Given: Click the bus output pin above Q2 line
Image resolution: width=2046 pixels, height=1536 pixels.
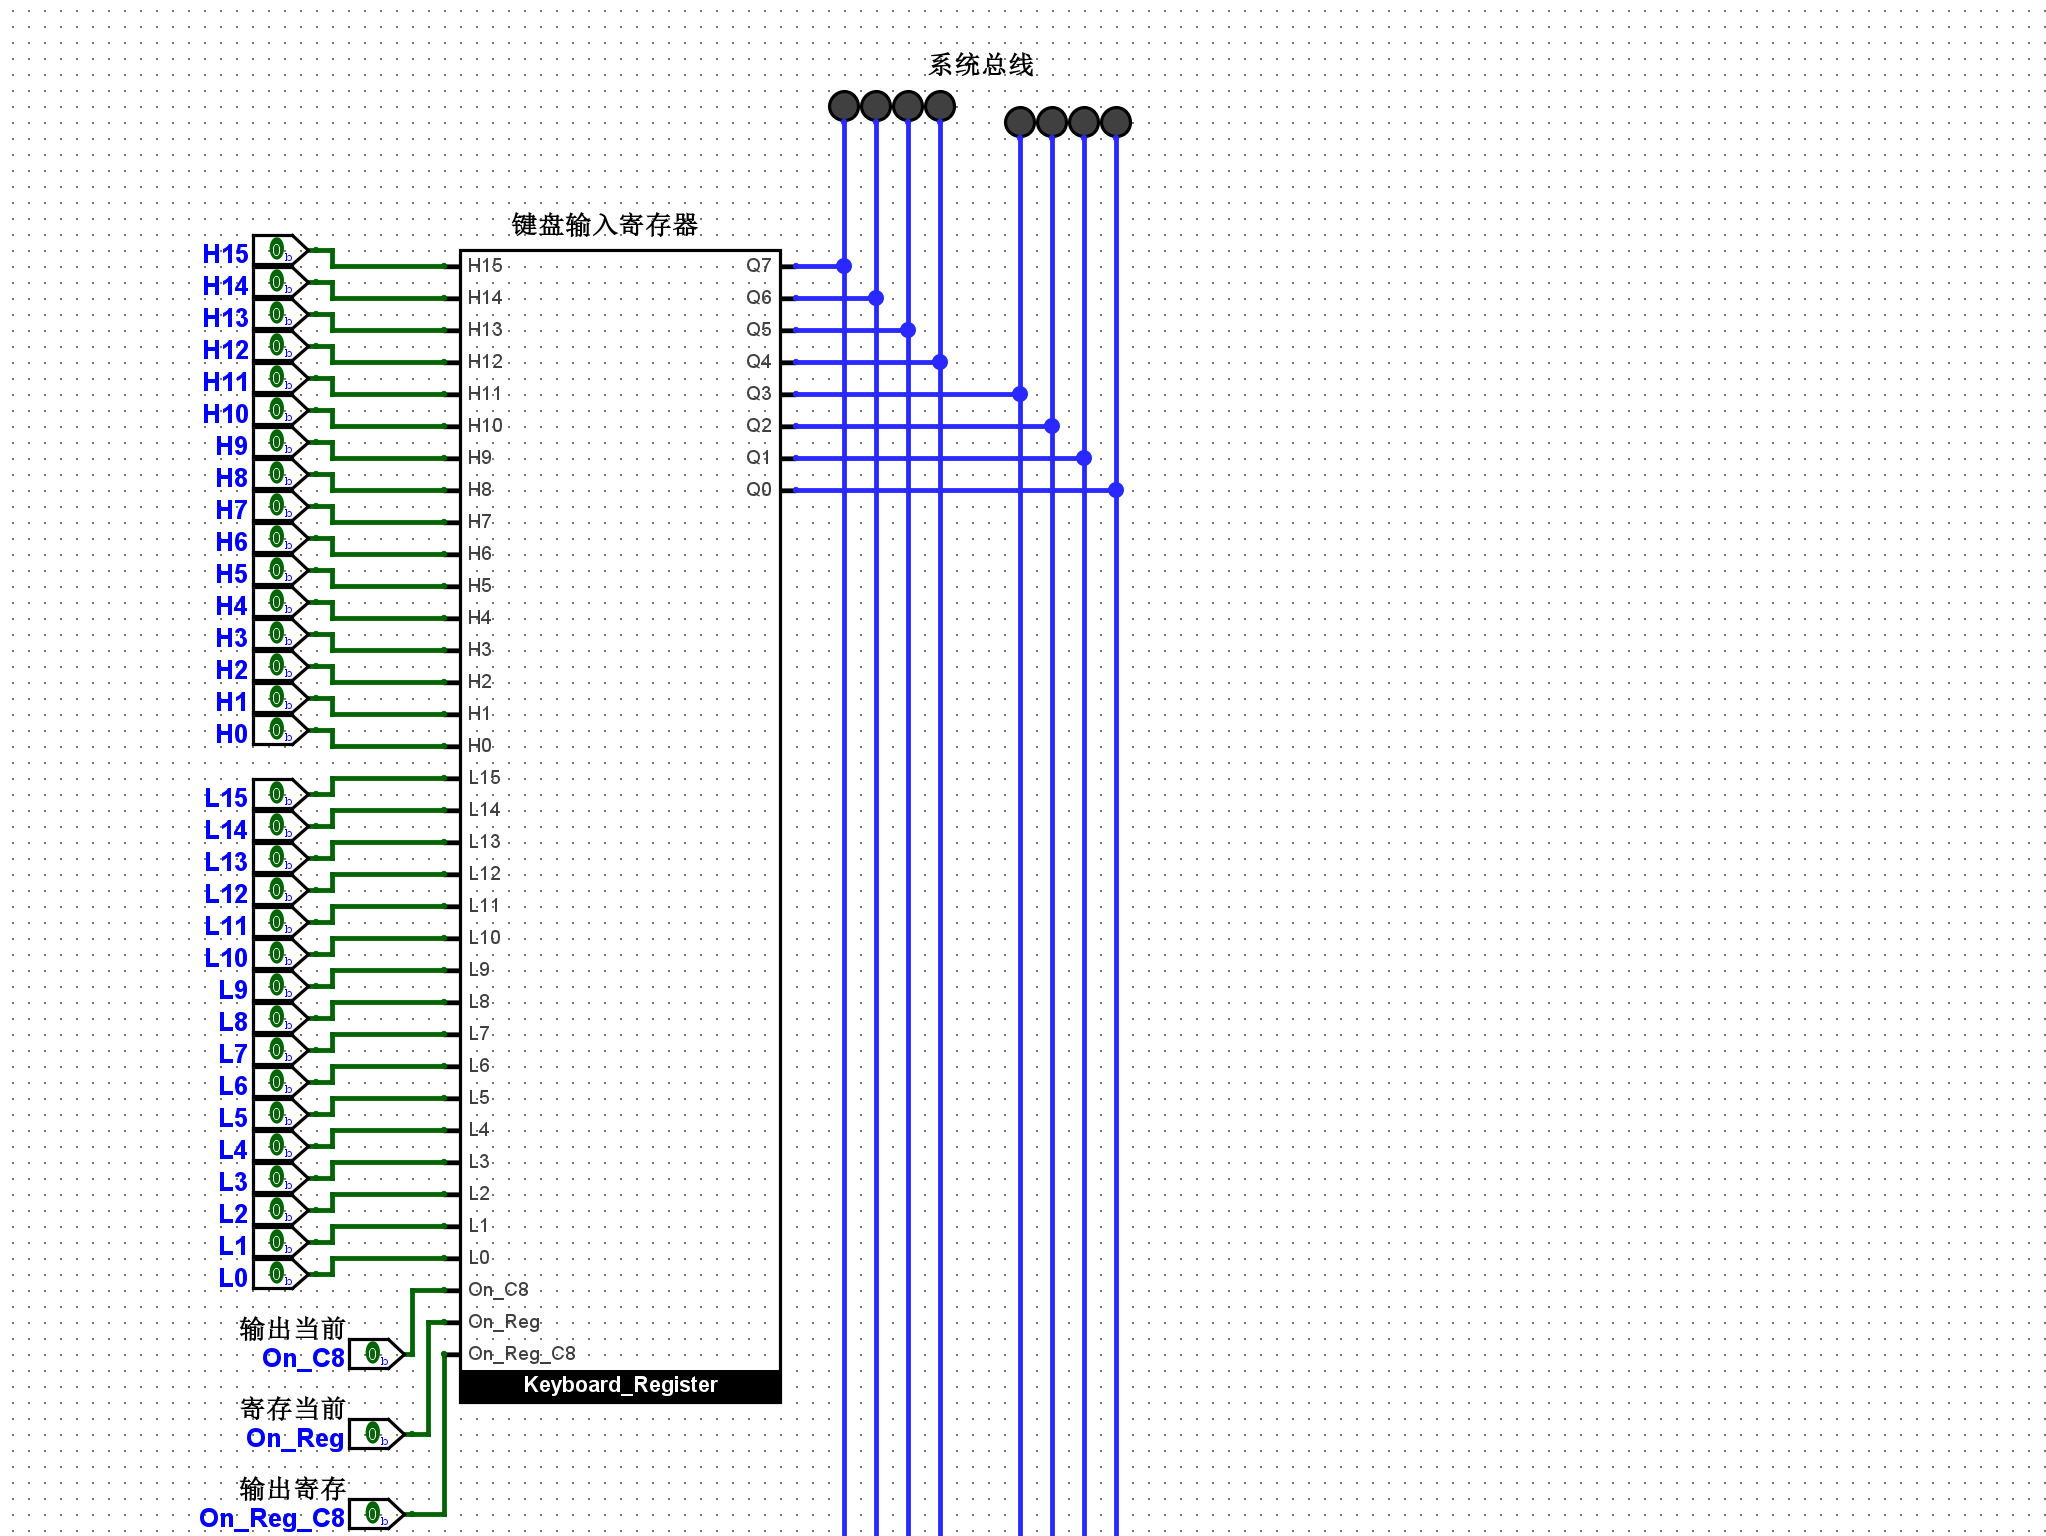Looking at the screenshot, I should click(x=1052, y=122).
